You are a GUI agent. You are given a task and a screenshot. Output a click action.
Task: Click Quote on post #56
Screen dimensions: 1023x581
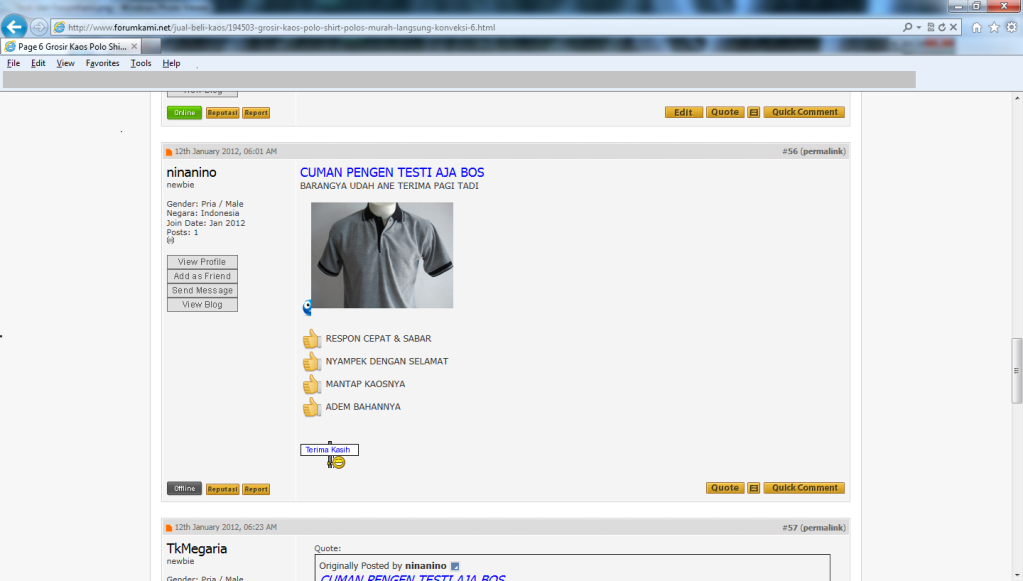pyautogui.click(x=725, y=488)
